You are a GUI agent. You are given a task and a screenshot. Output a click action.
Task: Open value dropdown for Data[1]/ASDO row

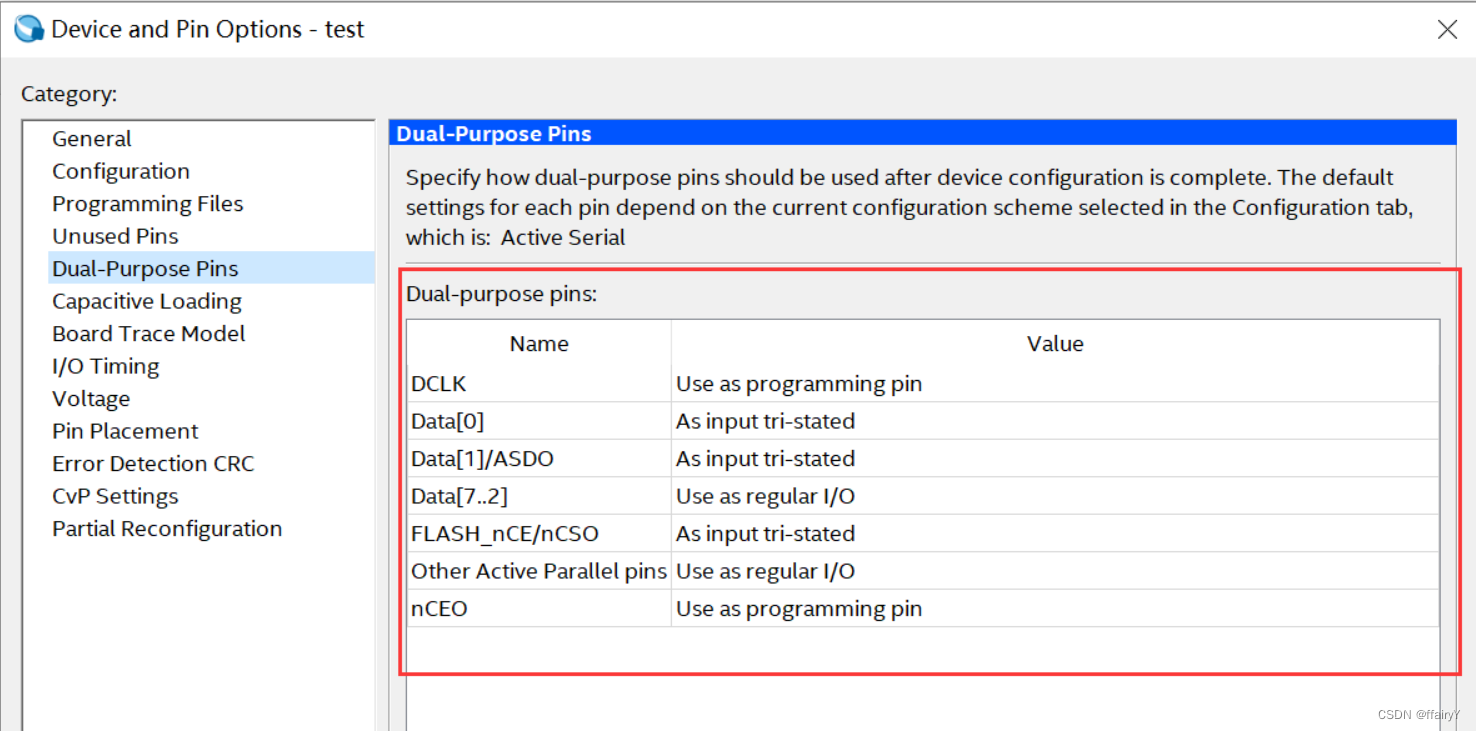pos(1055,459)
